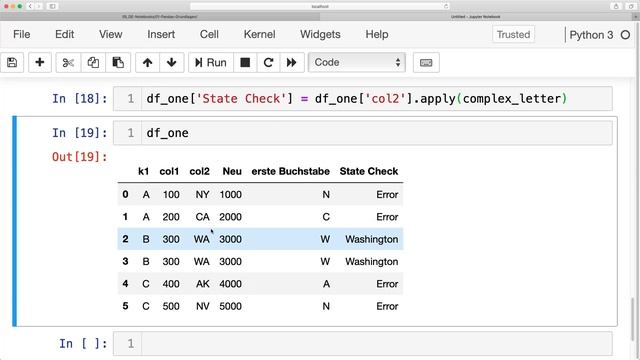Open the Edit menu

point(64,34)
